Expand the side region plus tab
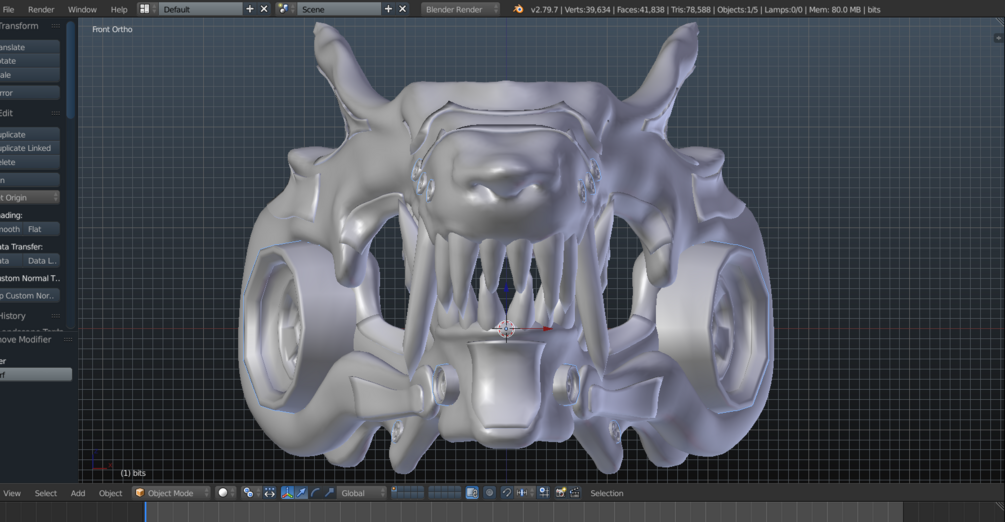 click(x=997, y=38)
